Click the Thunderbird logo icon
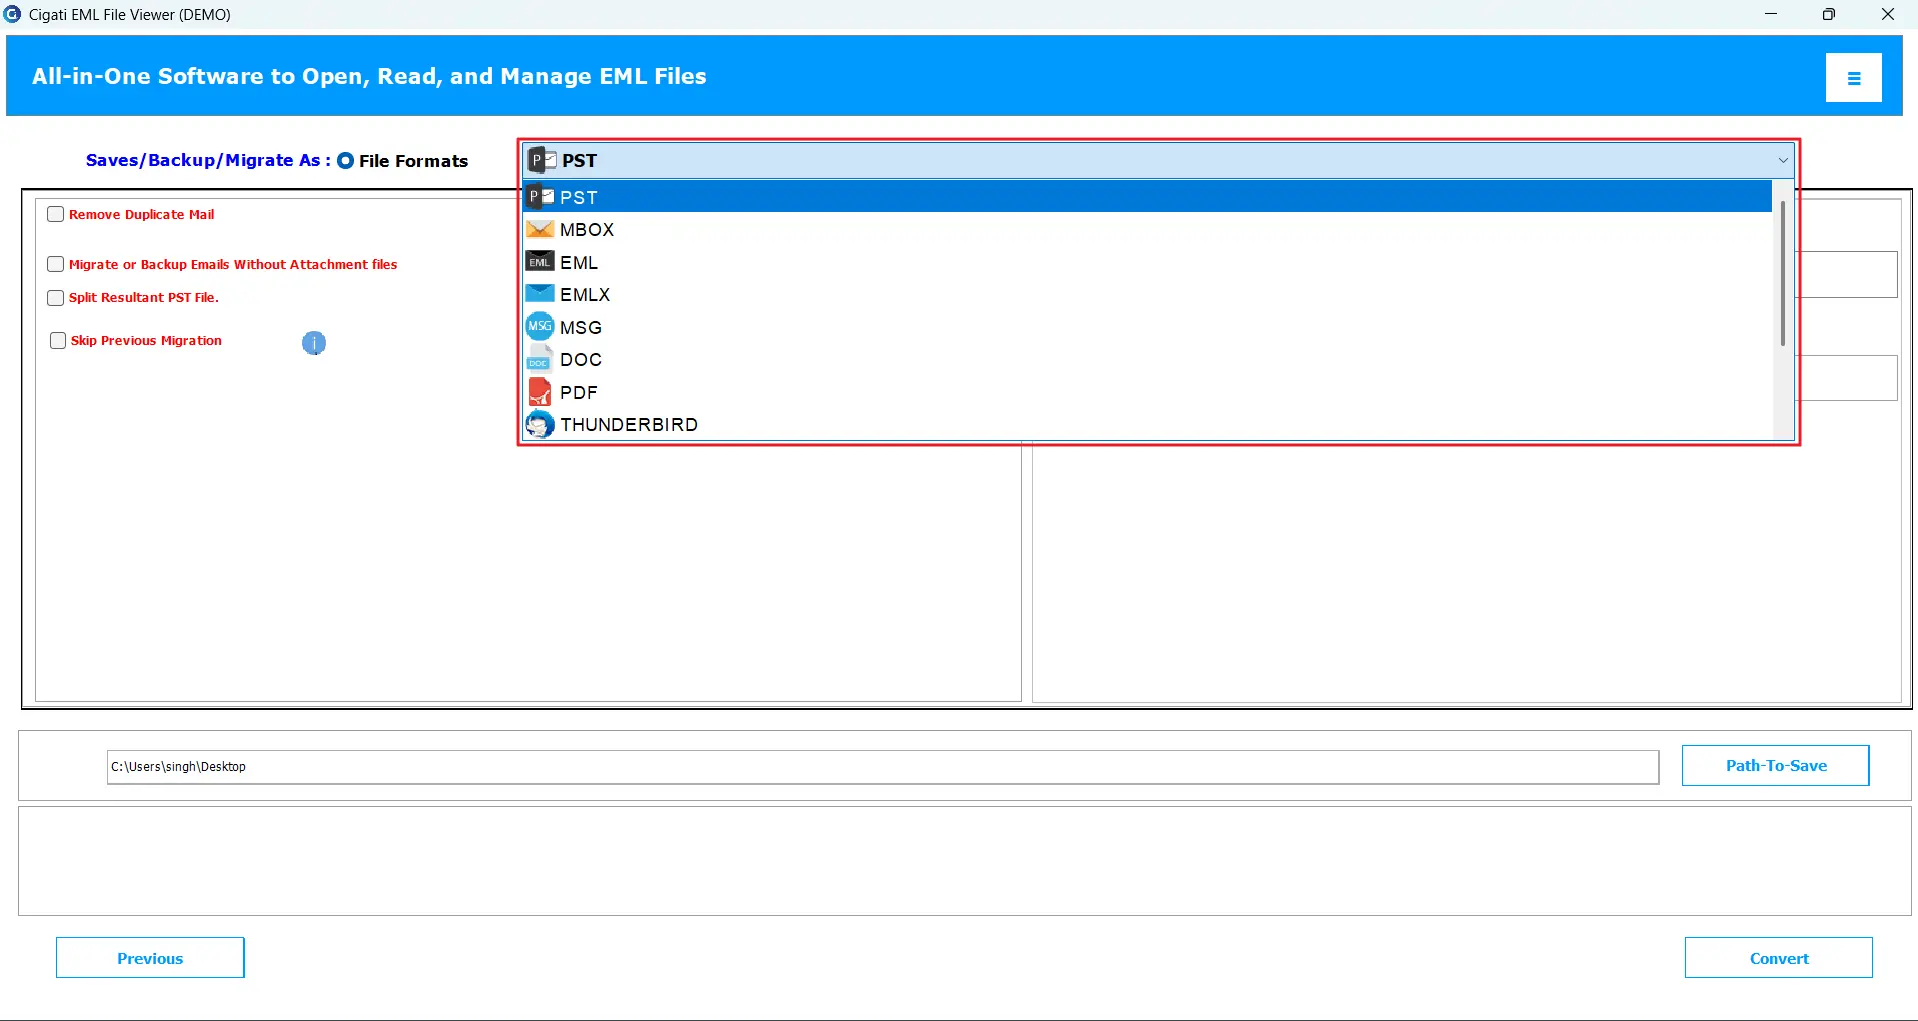1918x1021 pixels. (540, 425)
